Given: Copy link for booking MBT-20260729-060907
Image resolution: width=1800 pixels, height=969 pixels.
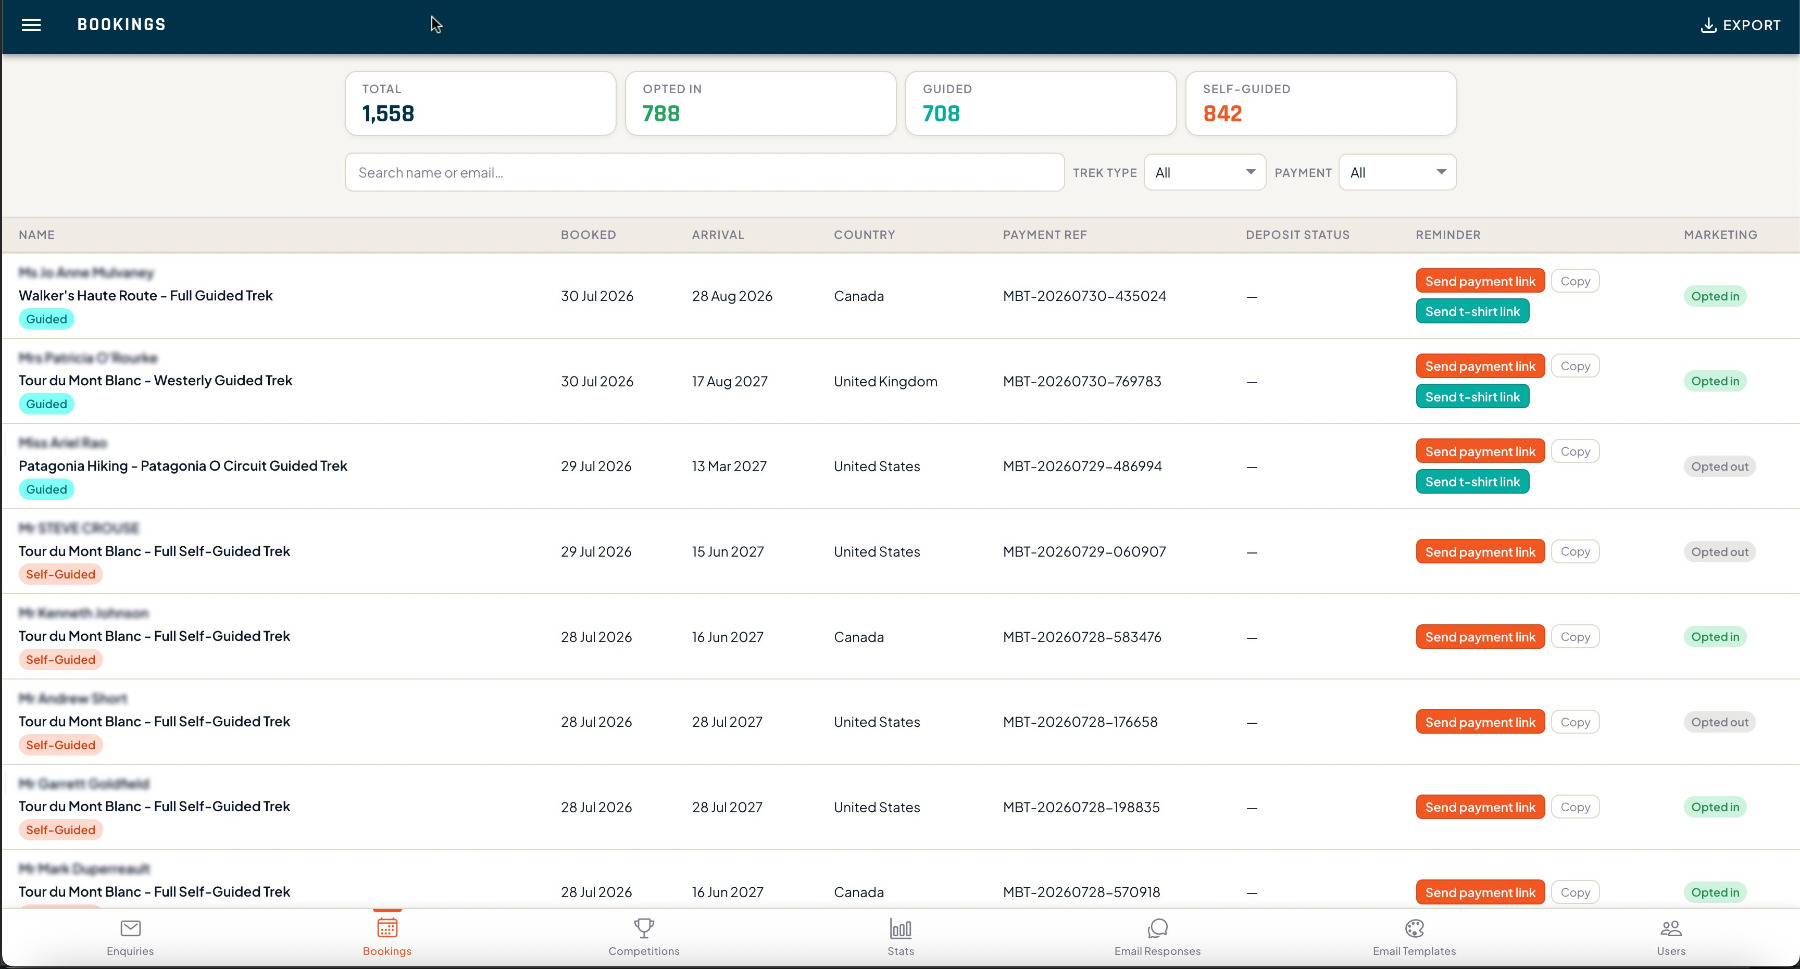Looking at the screenshot, I should tap(1575, 552).
